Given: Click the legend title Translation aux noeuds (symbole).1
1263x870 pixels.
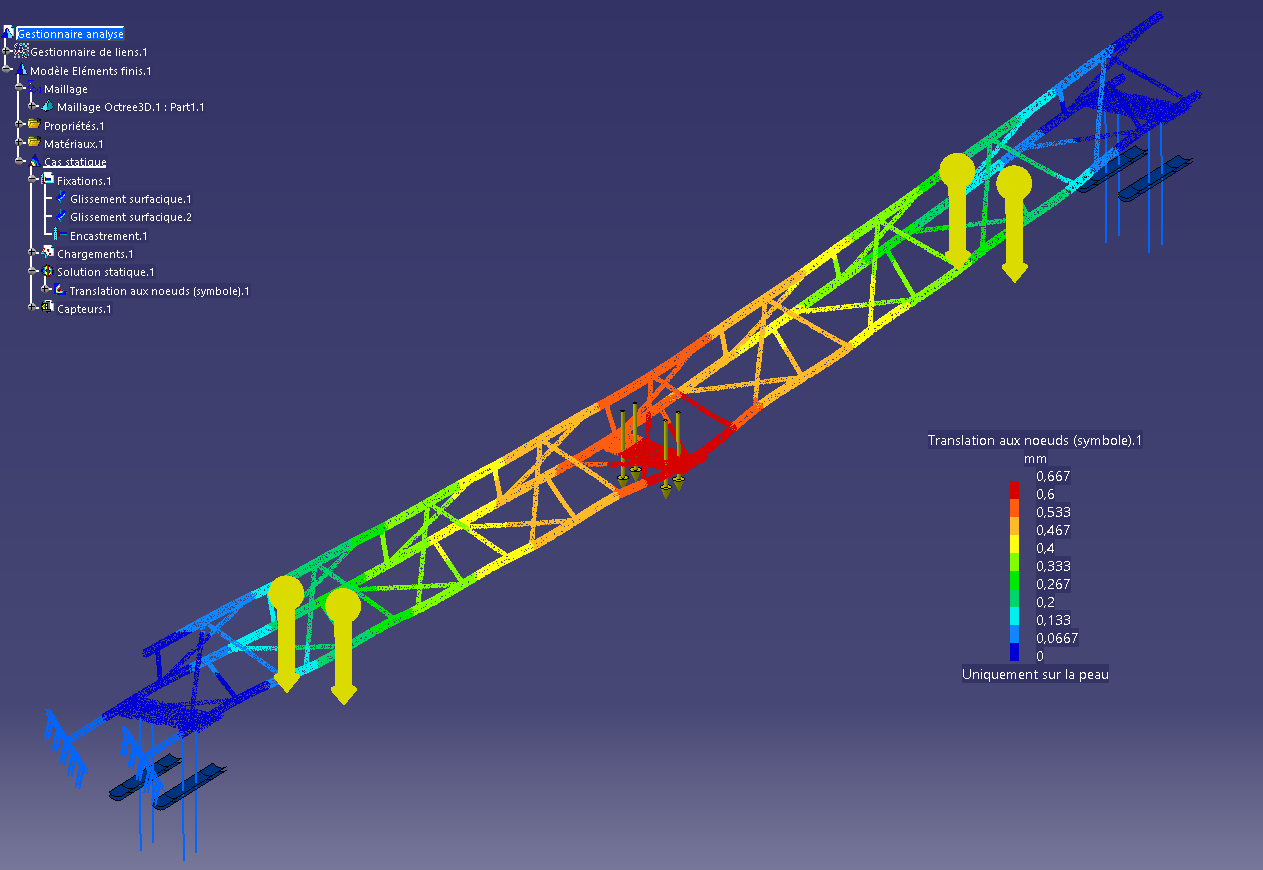Looking at the screenshot, I should click(1035, 440).
